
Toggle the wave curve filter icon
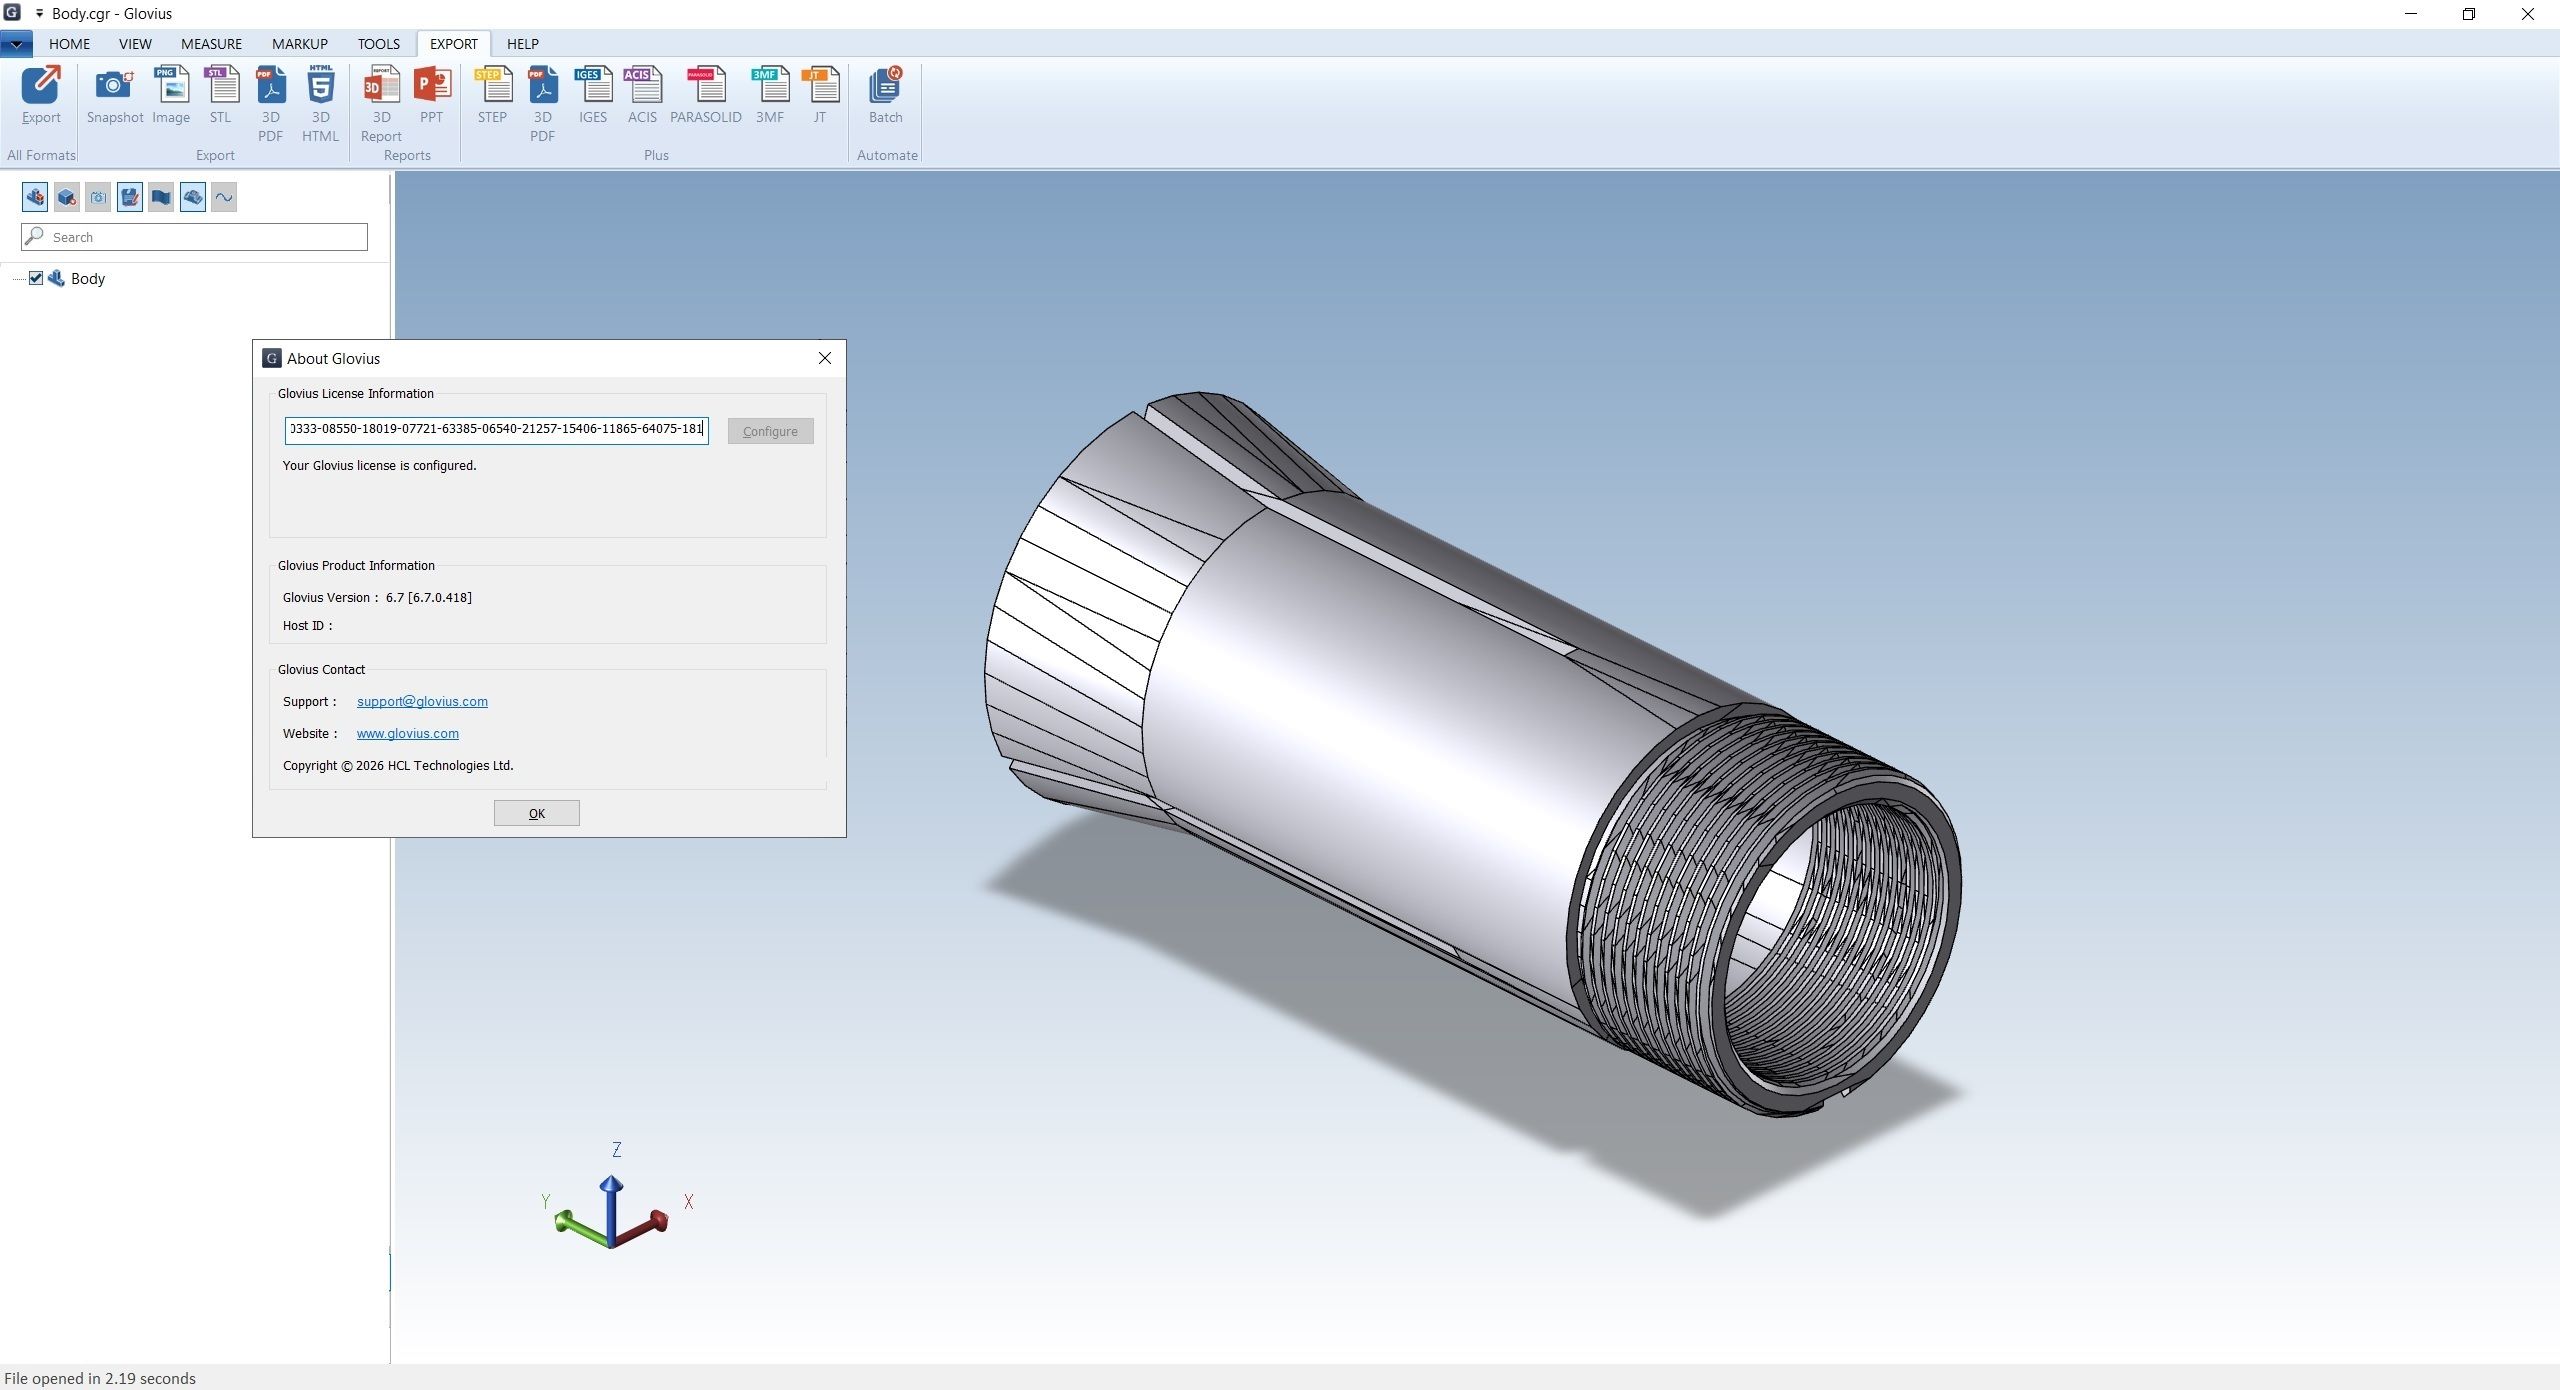[x=224, y=197]
